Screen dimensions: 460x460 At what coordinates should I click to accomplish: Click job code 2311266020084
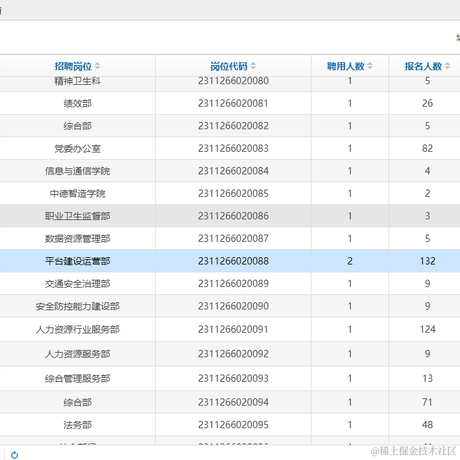pos(233,171)
